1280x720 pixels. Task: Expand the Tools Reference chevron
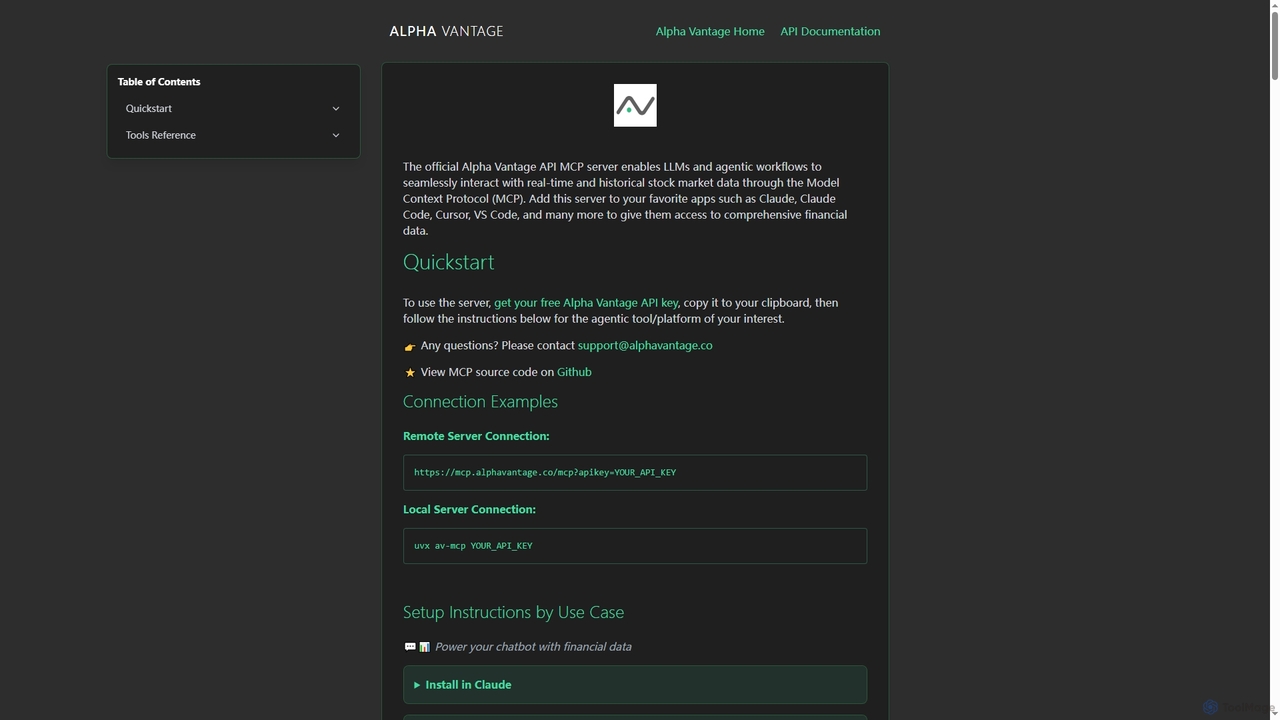point(336,135)
